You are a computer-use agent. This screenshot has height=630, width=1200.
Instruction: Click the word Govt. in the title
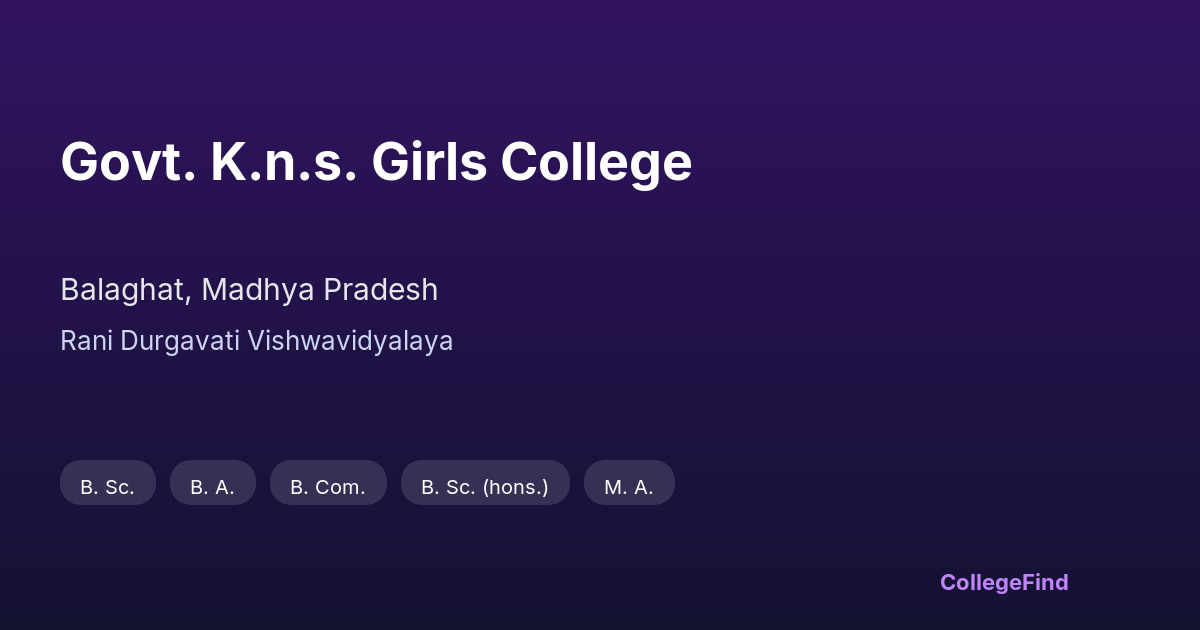[x=127, y=162]
